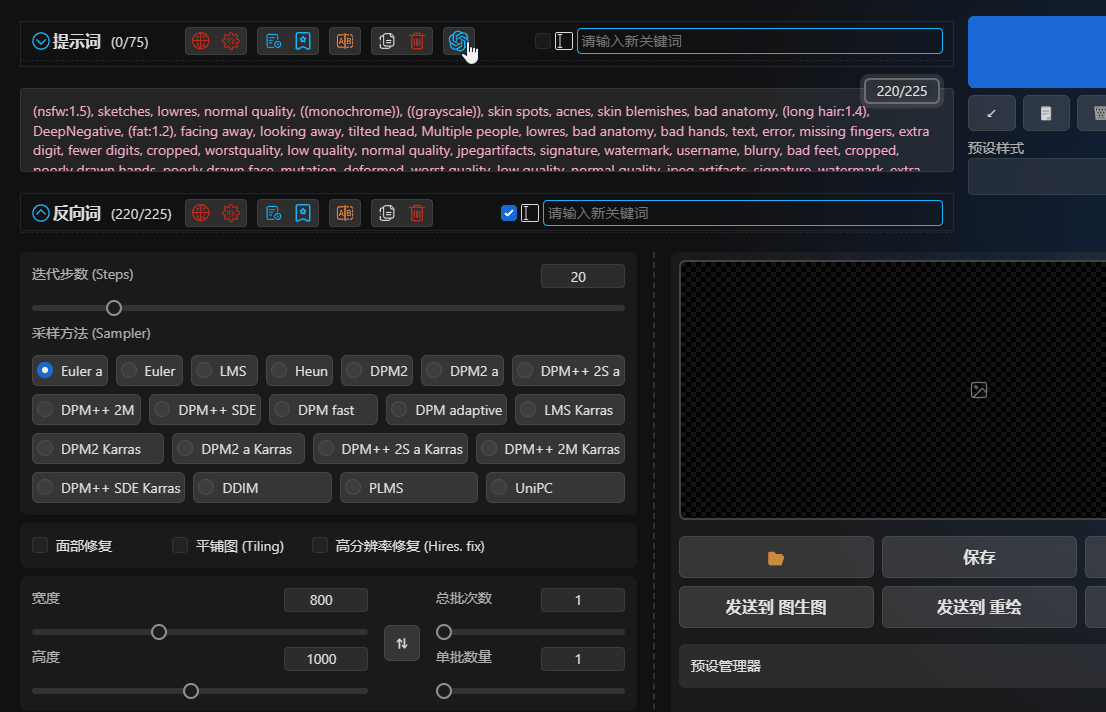This screenshot has height=712, width=1106.
Task: Open bookmarked favorites in the 反向词 row
Action: coord(303,212)
